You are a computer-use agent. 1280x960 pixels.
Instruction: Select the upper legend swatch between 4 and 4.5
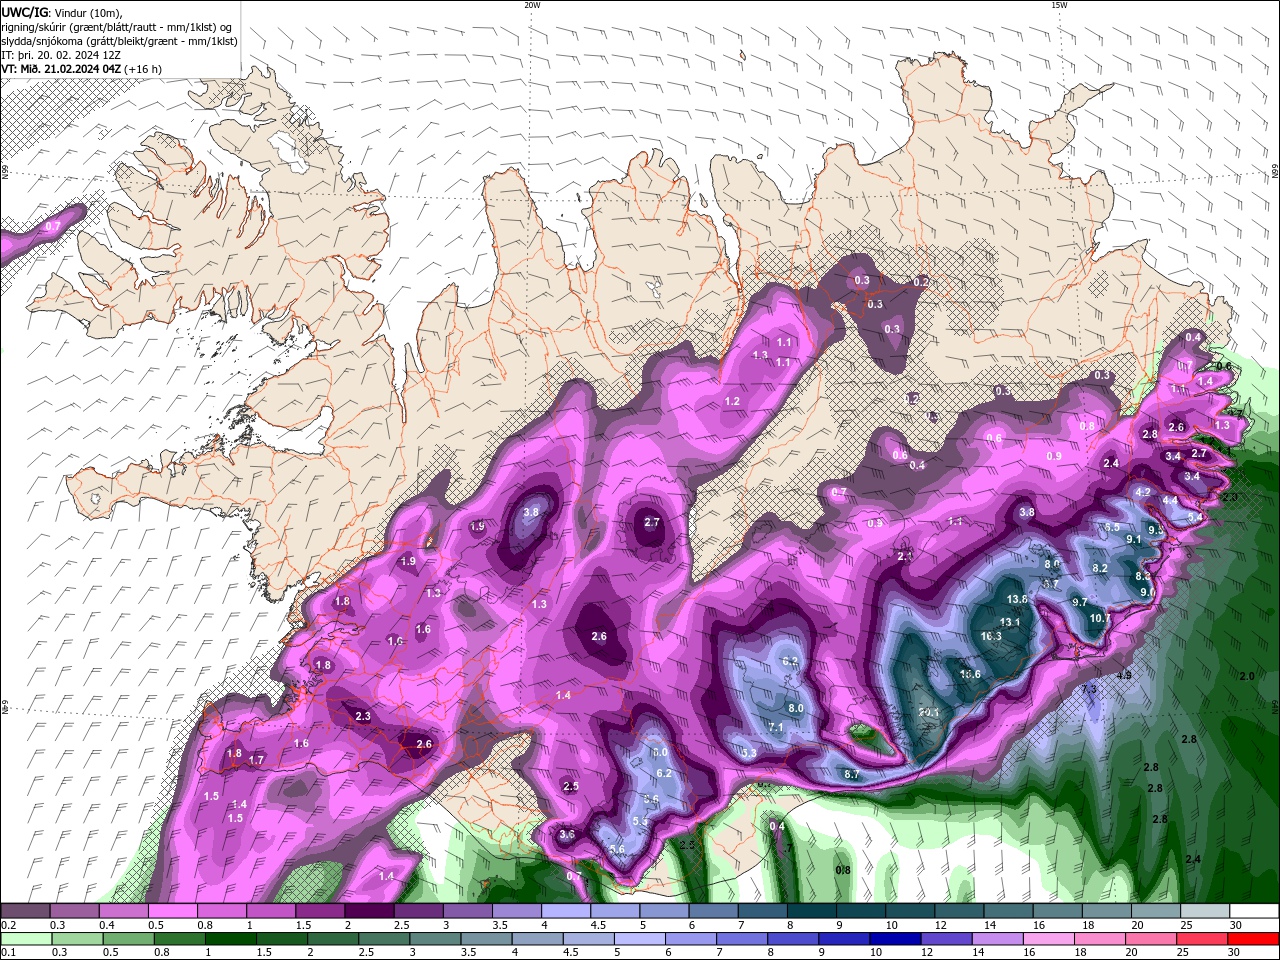[566, 911]
